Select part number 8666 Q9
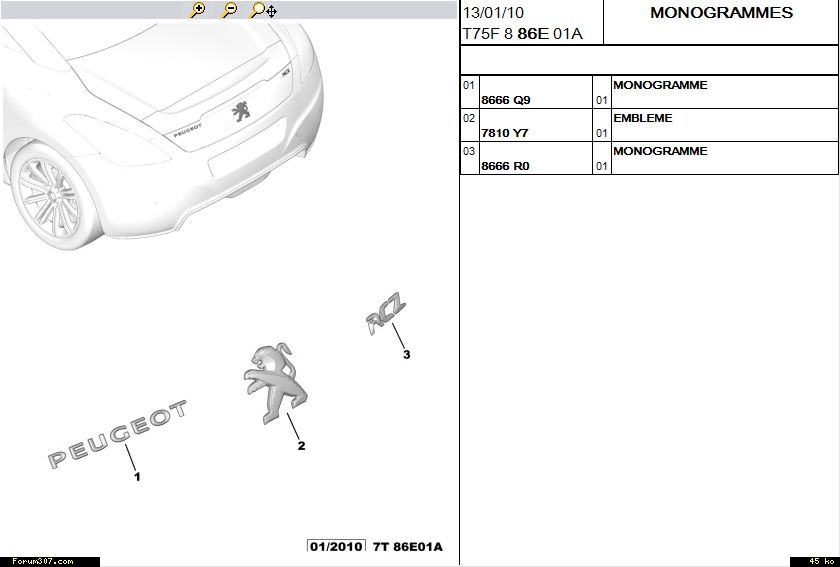 (506, 101)
